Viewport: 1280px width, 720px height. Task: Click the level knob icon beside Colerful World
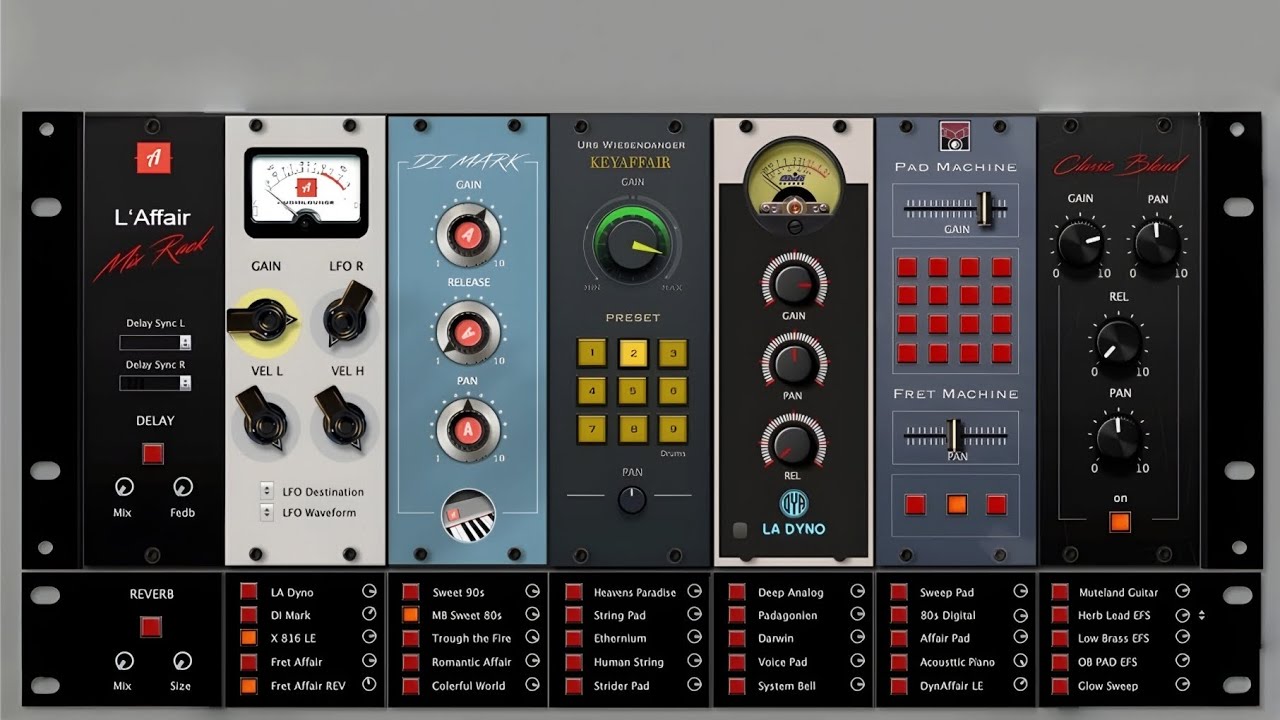(532, 685)
